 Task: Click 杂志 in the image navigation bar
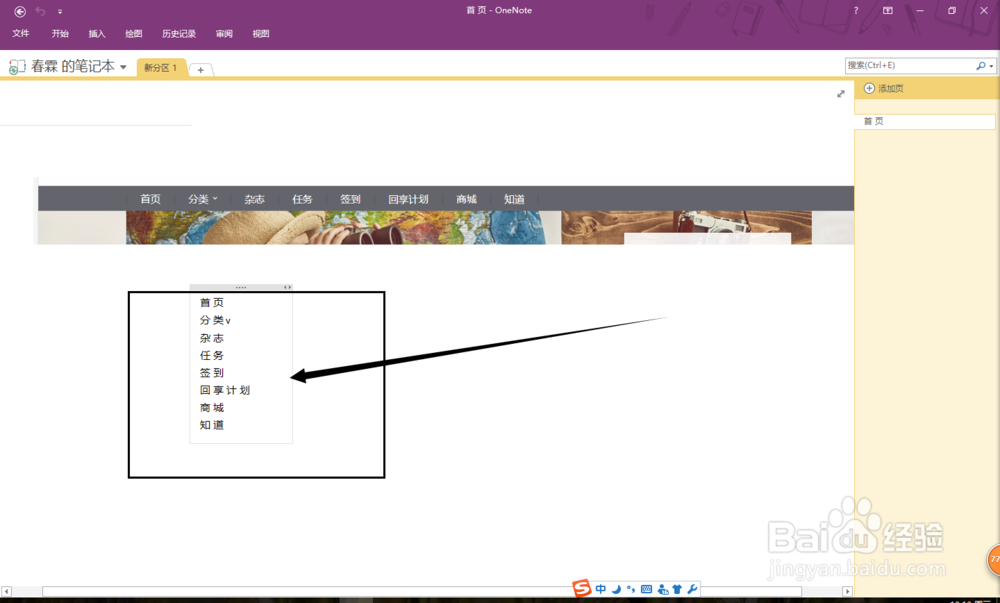click(254, 199)
